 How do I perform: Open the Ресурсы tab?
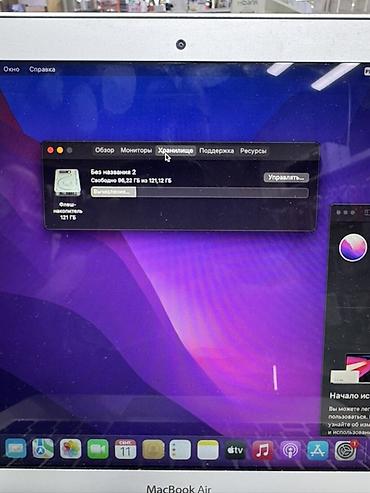click(253, 151)
